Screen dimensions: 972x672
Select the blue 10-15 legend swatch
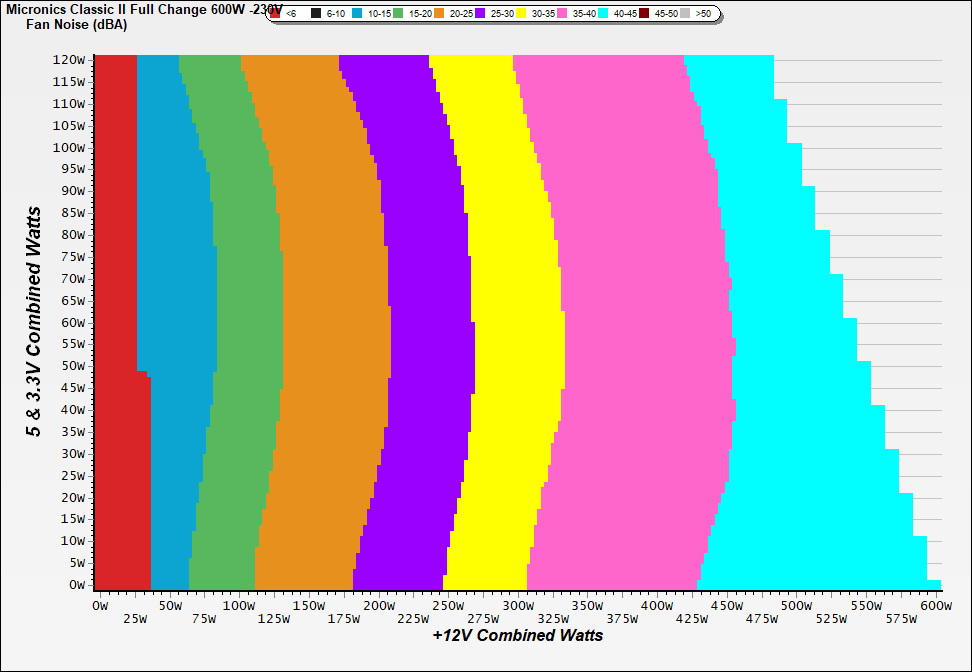point(357,14)
